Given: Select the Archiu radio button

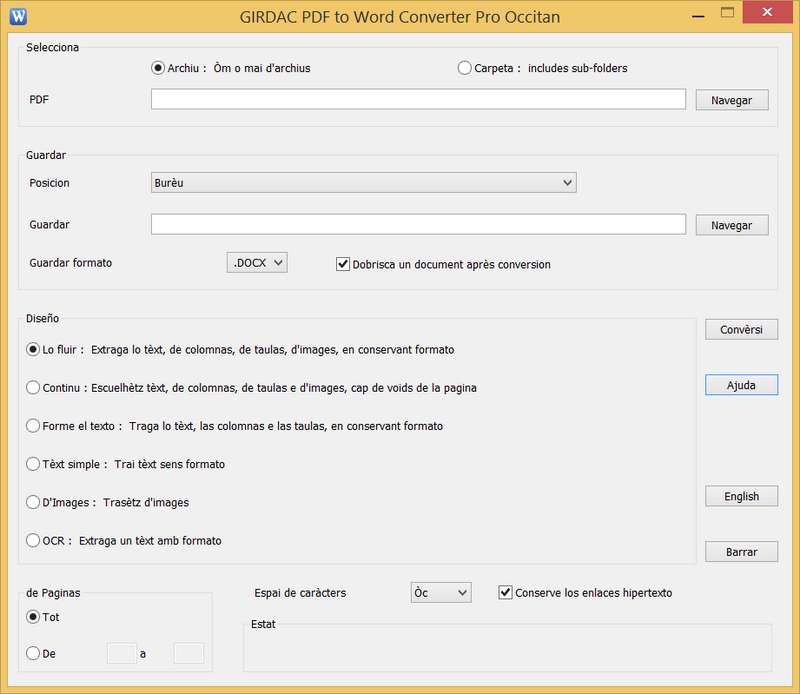Looking at the screenshot, I should (158, 68).
